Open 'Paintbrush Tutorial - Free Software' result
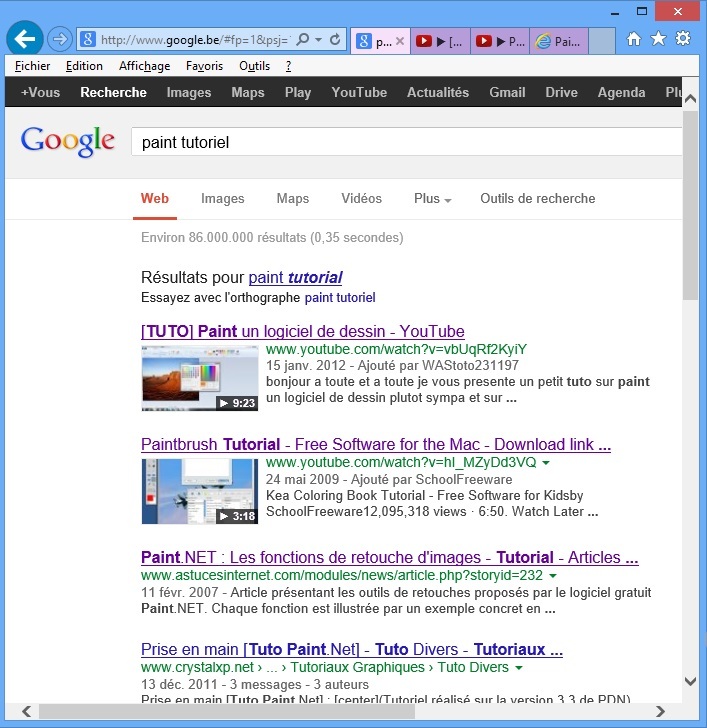Image resolution: width=707 pixels, height=728 pixels. point(376,445)
